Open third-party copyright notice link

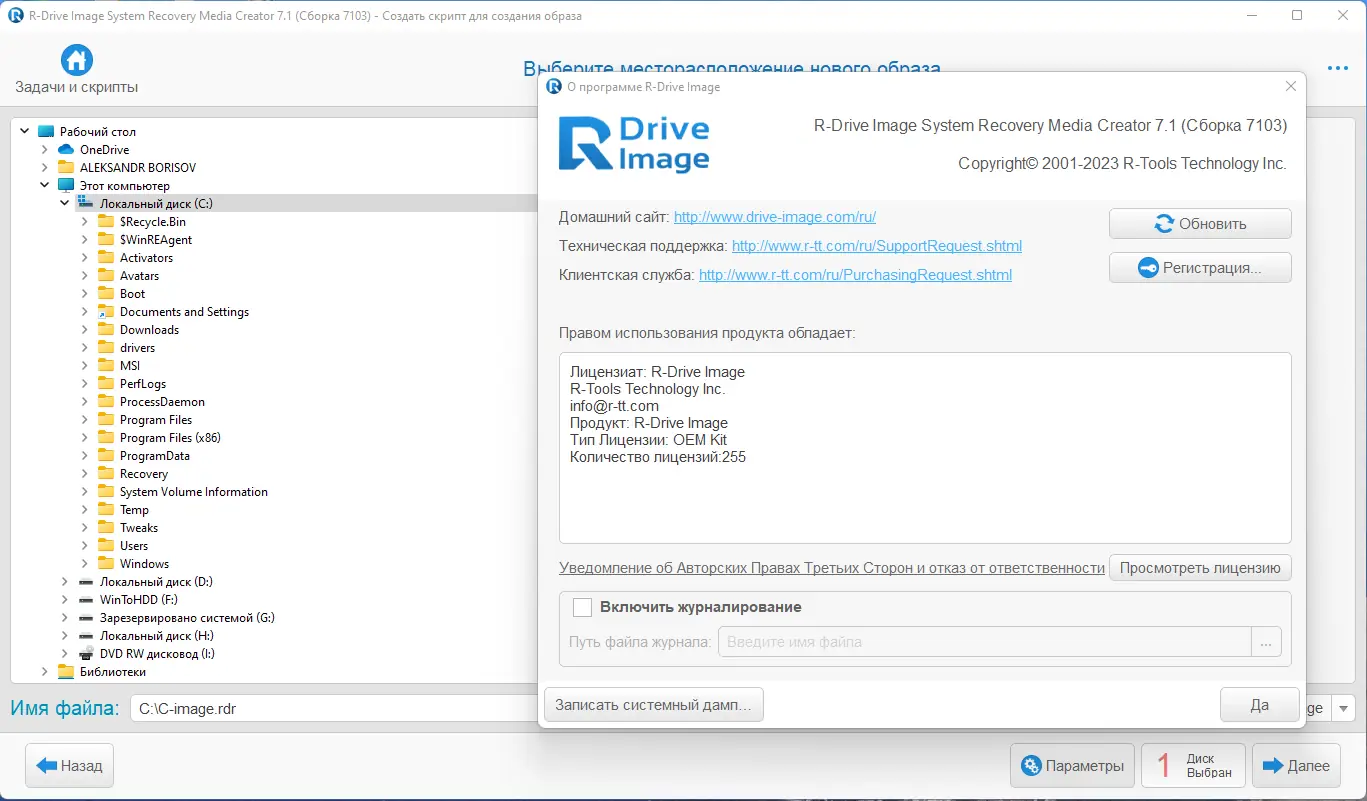tap(832, 568)
